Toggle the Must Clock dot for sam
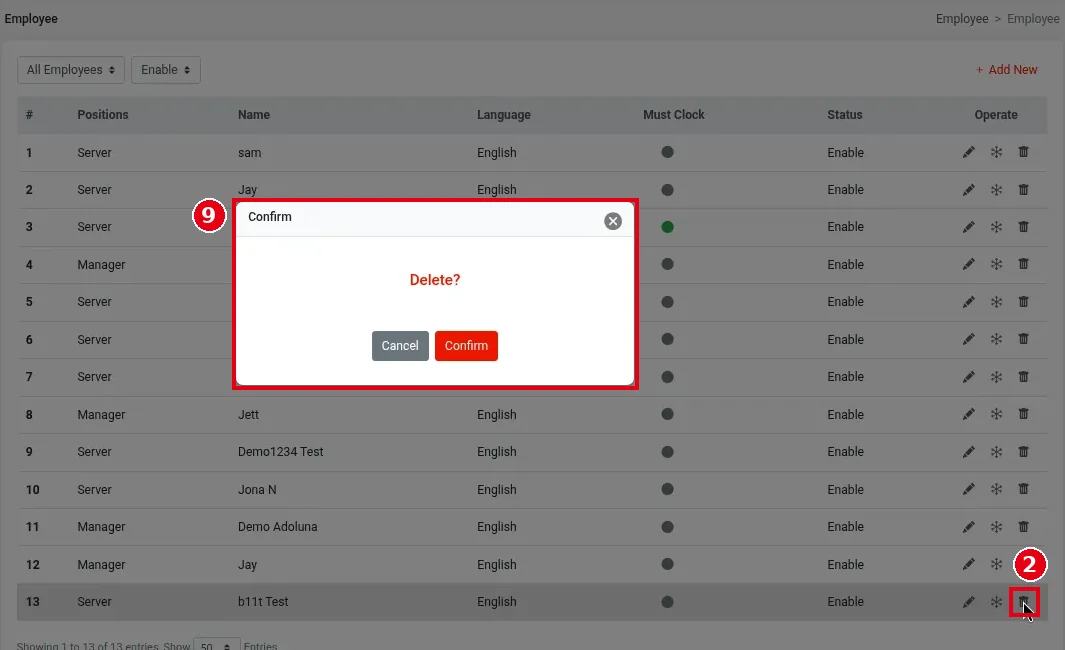This screenshot has height=650, width=1065. [668, 152]
